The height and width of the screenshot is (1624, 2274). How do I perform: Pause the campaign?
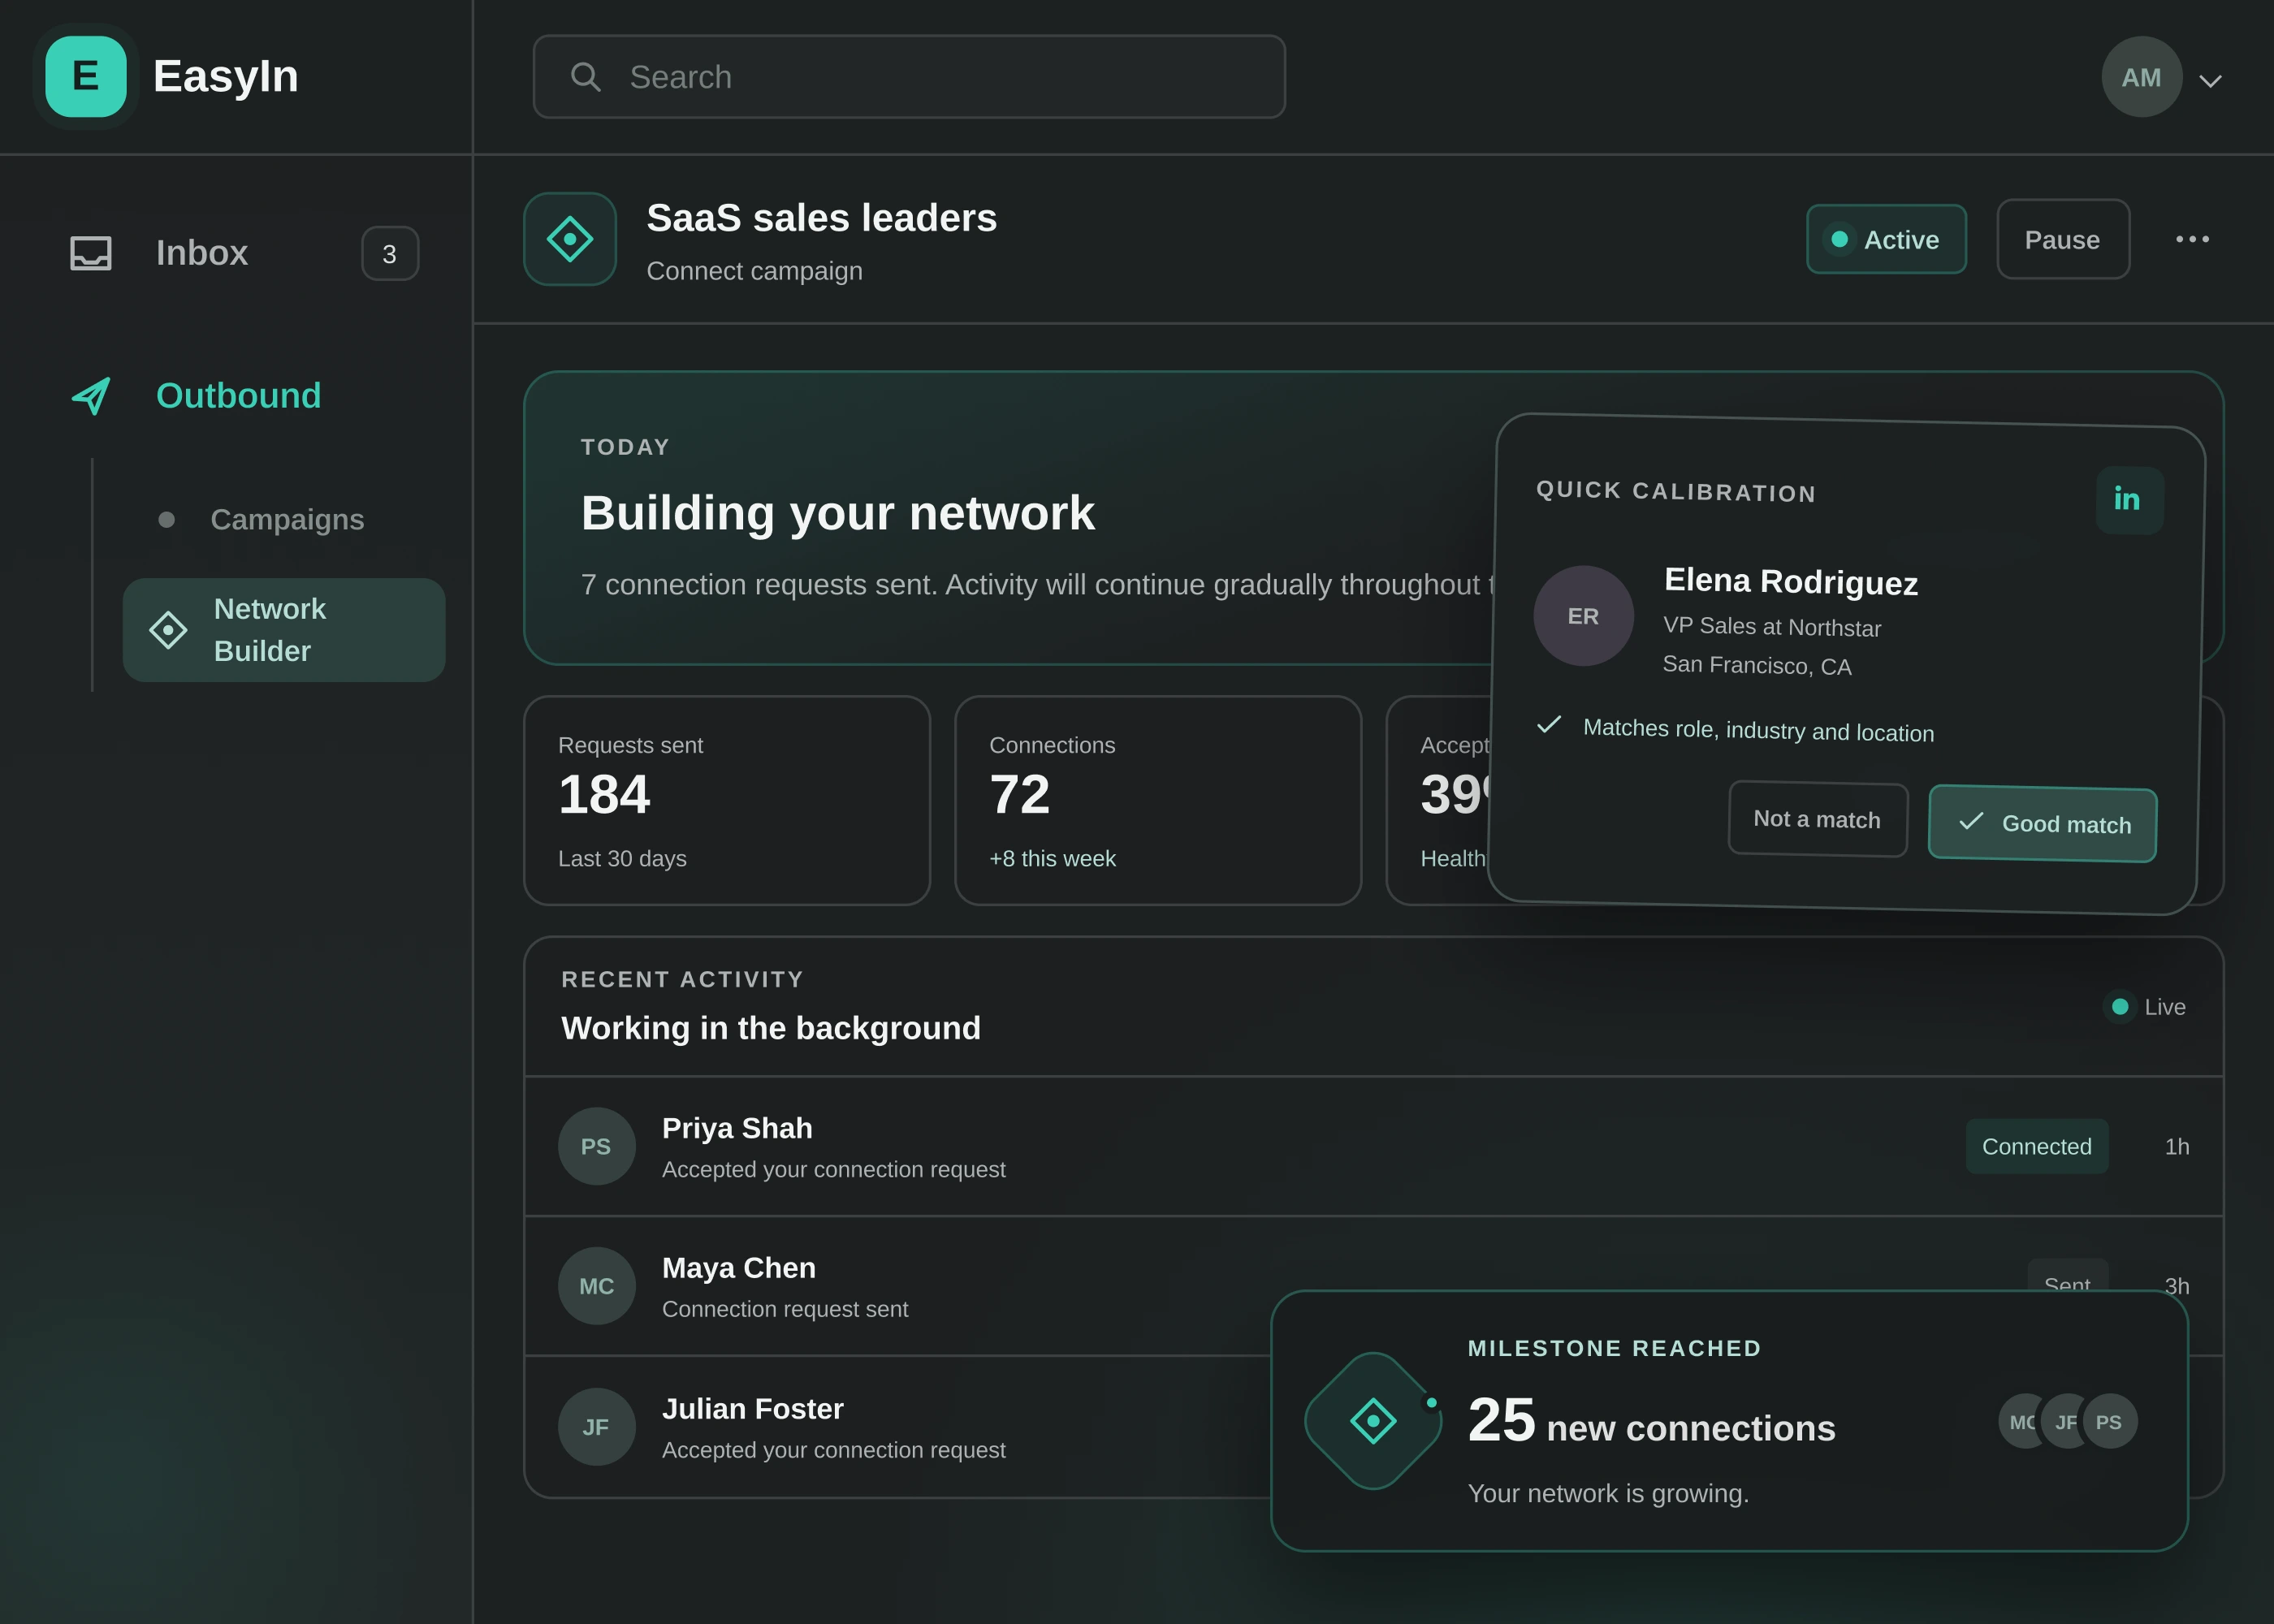coord(2063,239)
